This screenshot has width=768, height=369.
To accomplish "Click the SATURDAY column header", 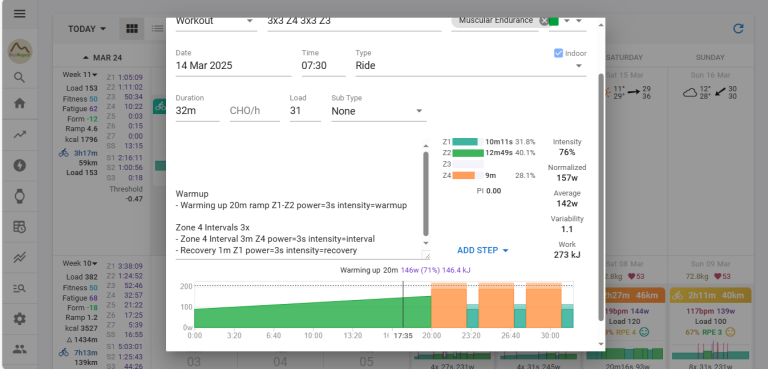I will (624, 58).
